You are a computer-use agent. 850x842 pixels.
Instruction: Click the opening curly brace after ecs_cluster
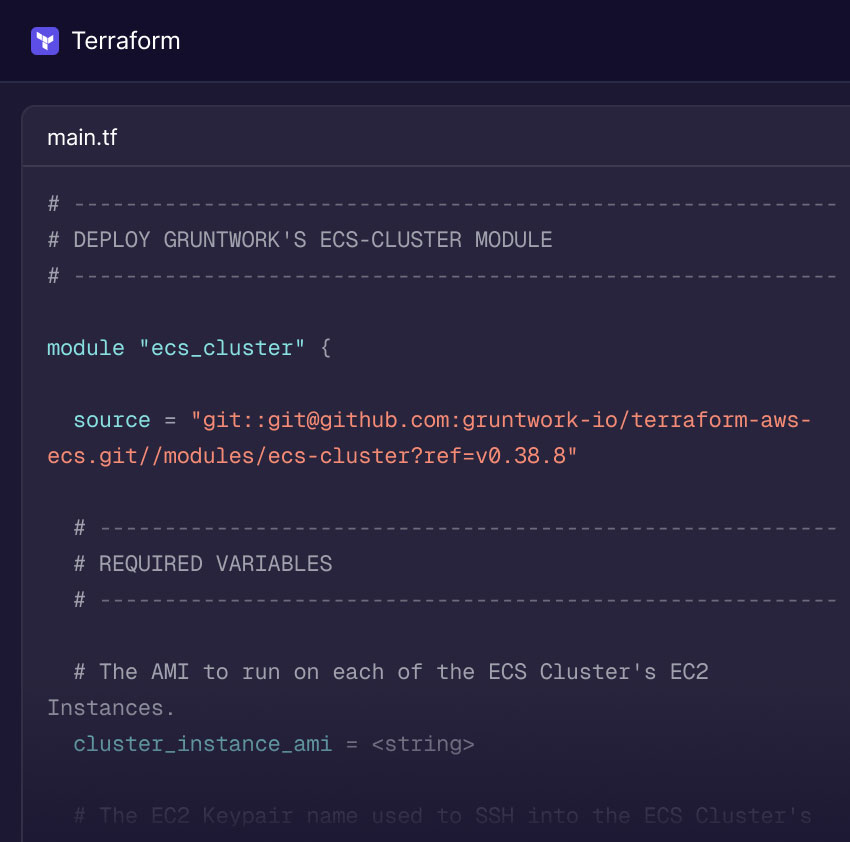coord(325,348)
